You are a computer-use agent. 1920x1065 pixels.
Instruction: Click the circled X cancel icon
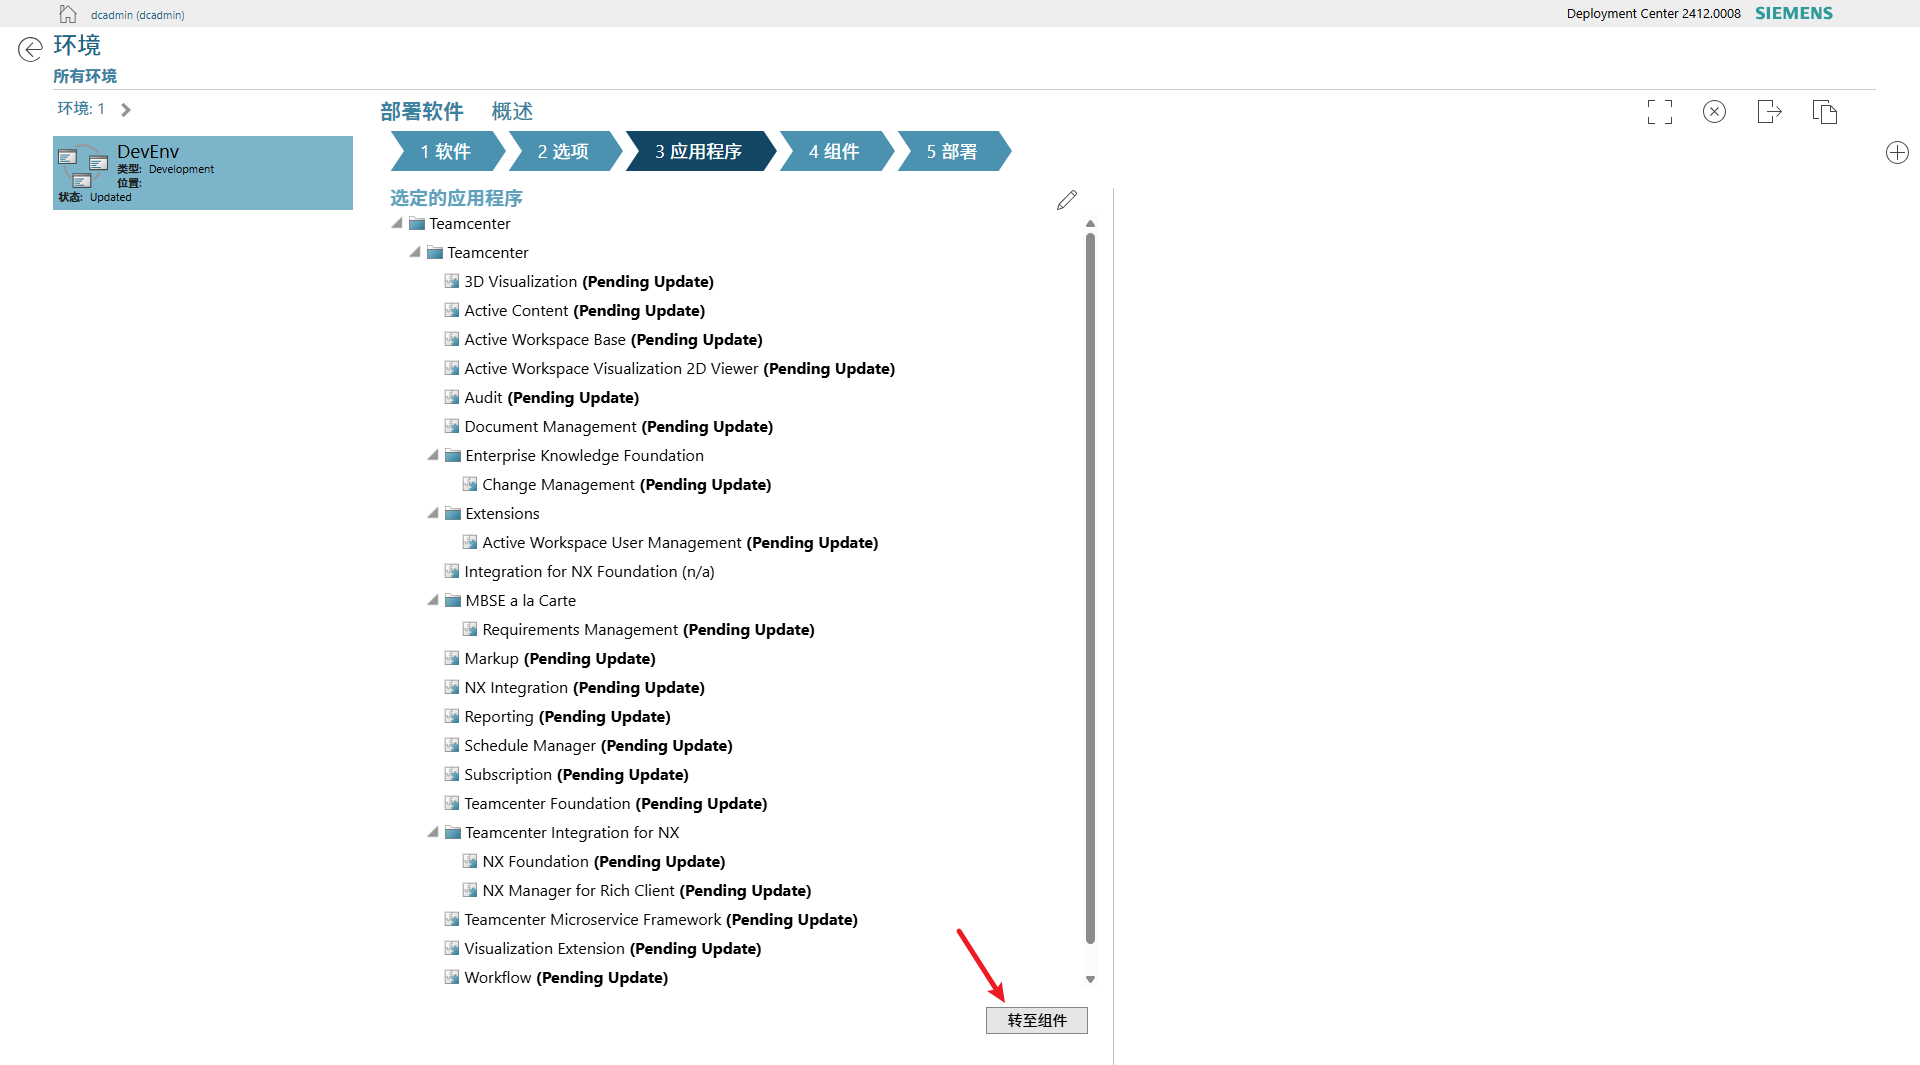click(1714, 111)
